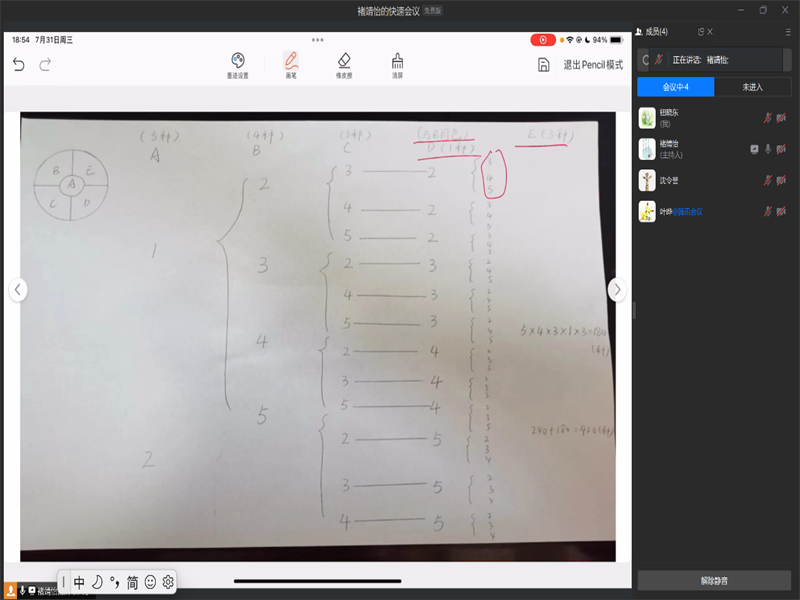Switch to the 会议中 4 tab
The image size is (800, 600).
[676, 87]
